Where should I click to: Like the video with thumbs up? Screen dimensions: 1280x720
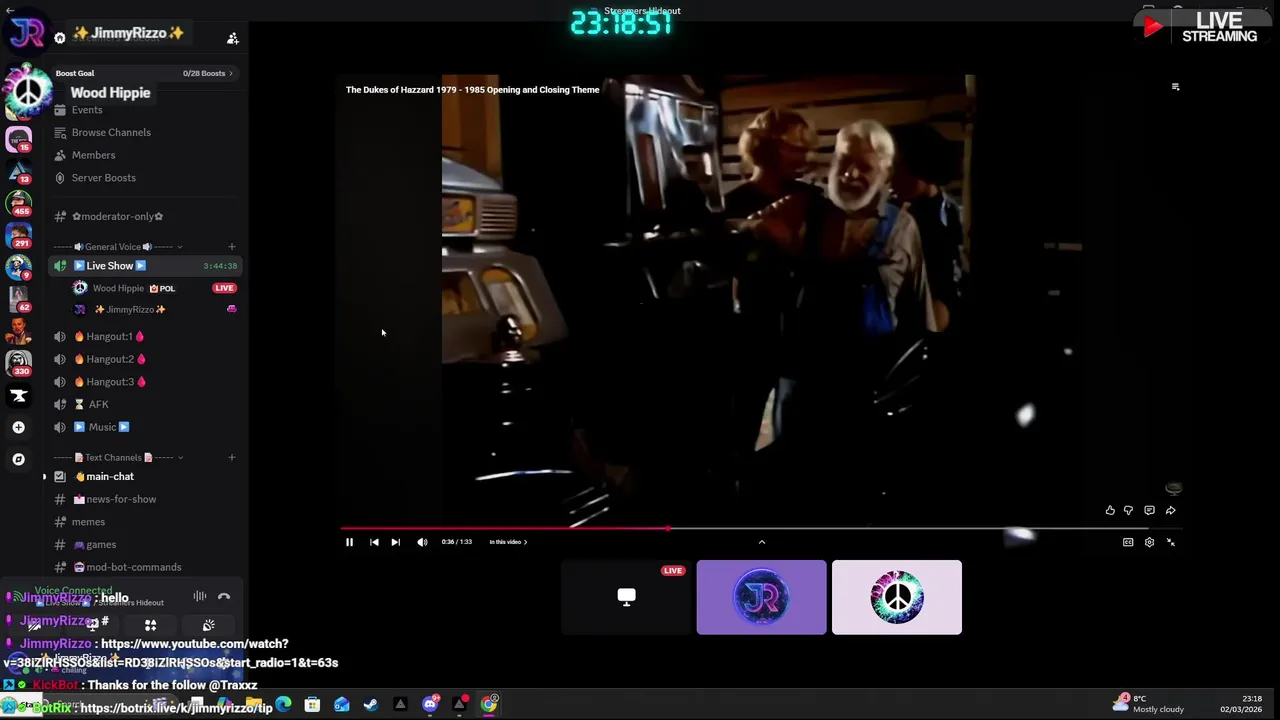[1110, 510]
